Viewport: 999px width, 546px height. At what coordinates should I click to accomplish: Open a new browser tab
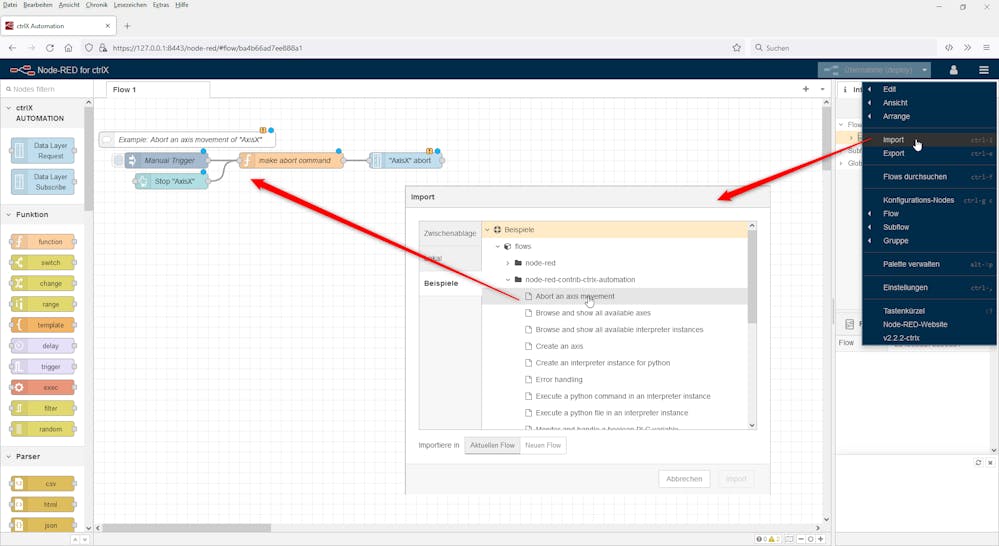coord(127,26)
